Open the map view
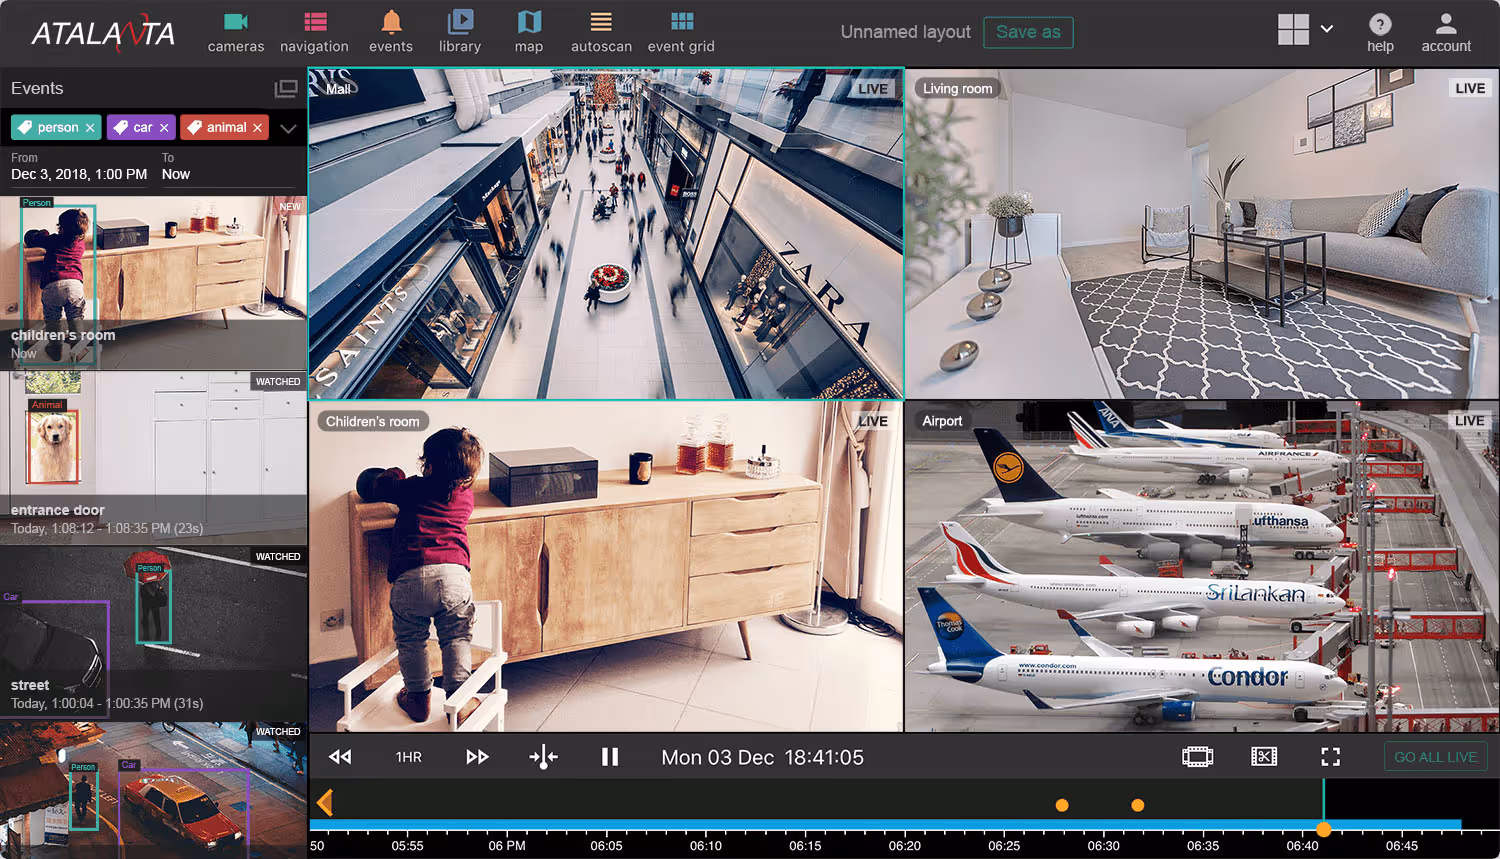The width and height of the screenshot is (1500, 859). coord(528,31)
